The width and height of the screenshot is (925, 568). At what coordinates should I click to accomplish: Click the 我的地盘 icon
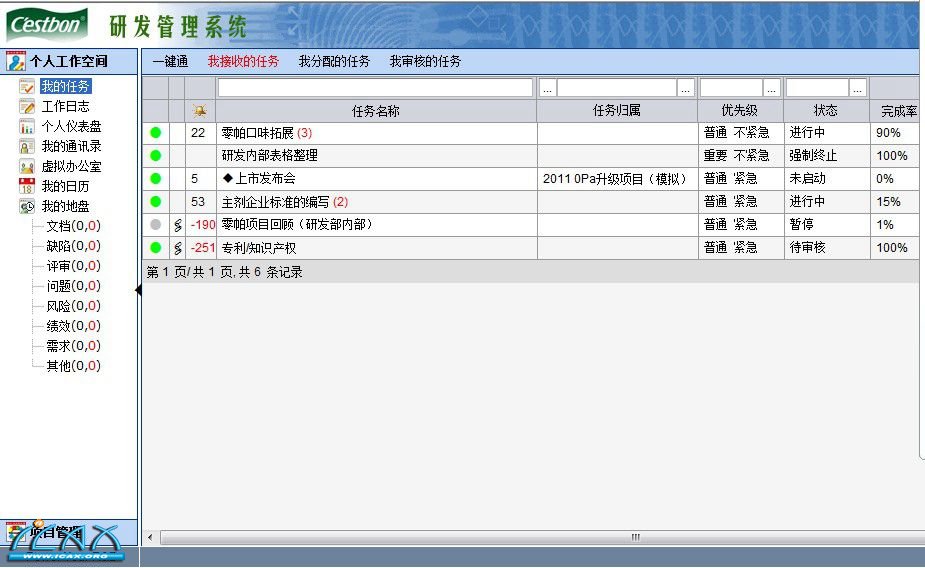pyautogui.click(x=27, y=206)
